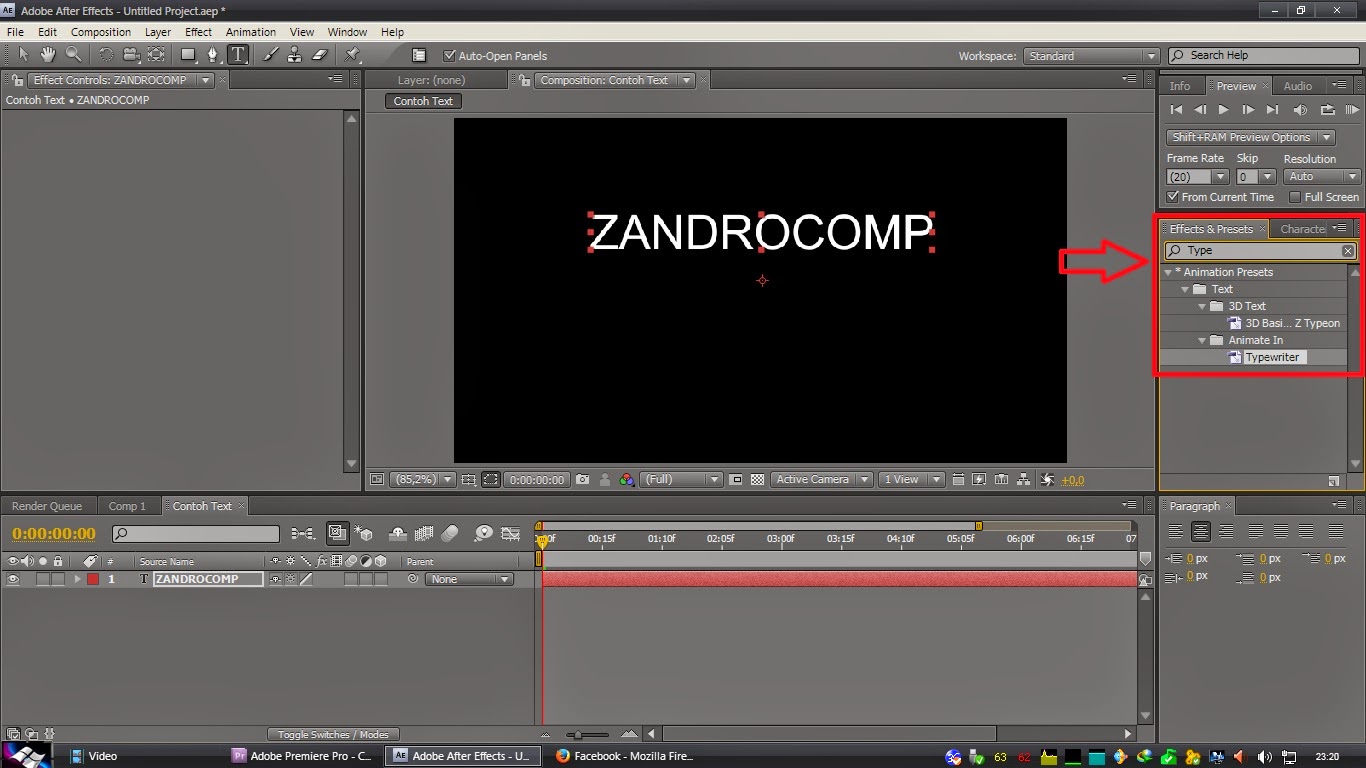Select the Zoom magnifier tool

tap(73, 55)
